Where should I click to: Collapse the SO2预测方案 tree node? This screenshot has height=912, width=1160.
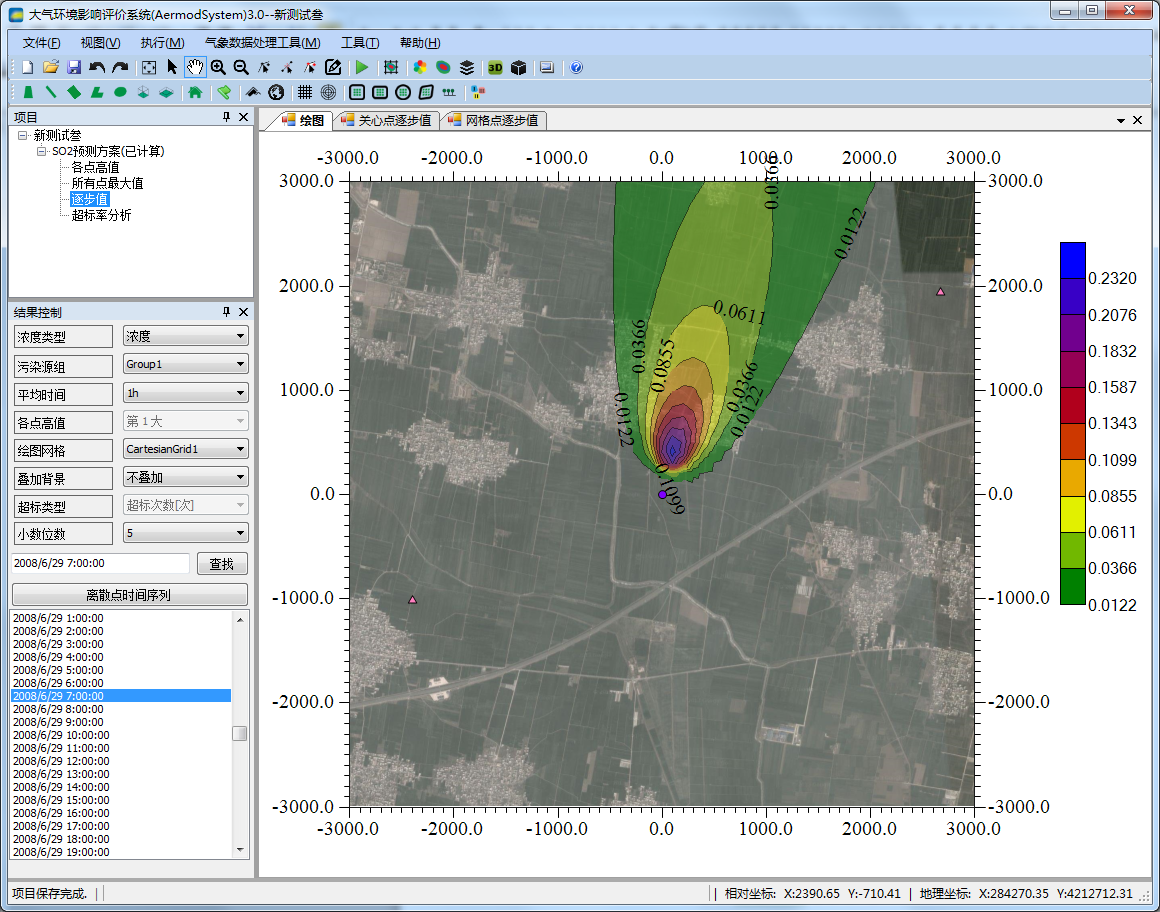click(x=42, y=151)
